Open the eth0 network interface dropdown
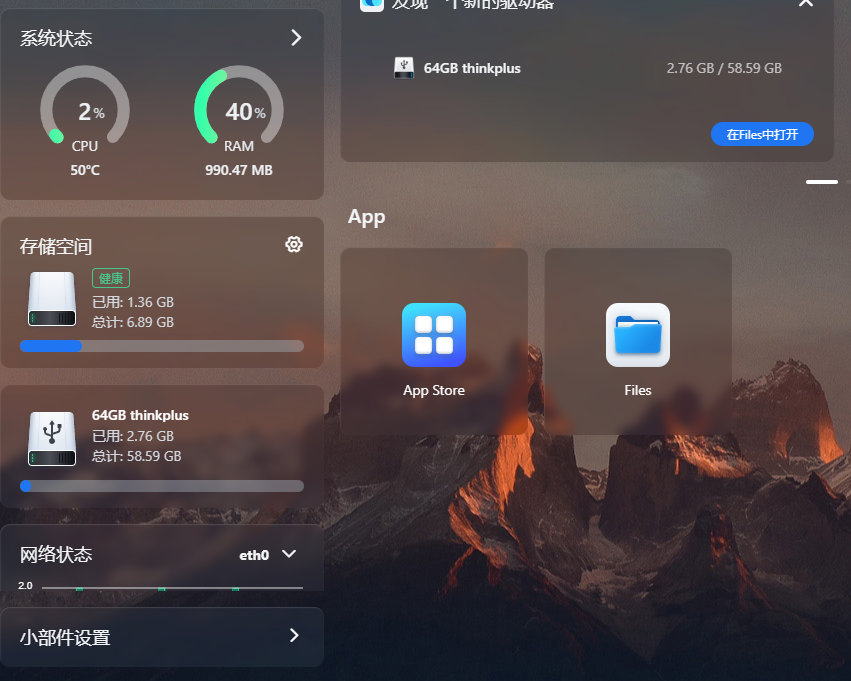 click(x=268, y=555)
